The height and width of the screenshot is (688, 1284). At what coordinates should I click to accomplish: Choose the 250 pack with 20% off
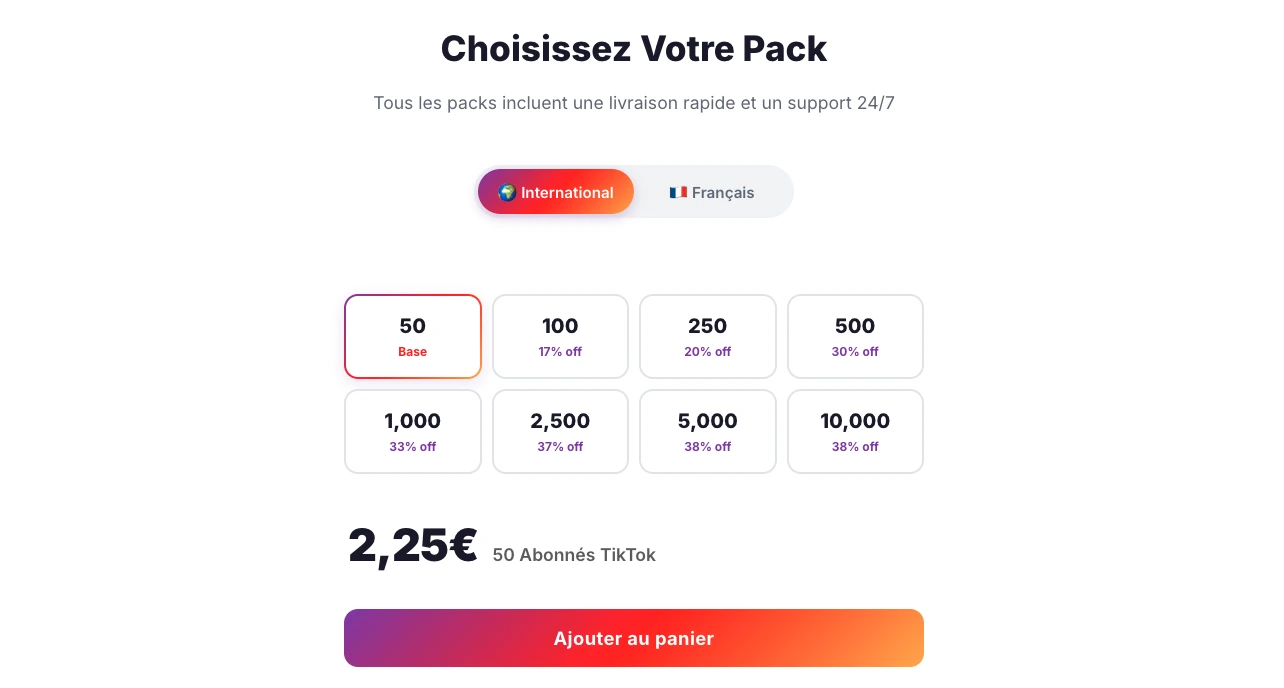point(708,337)
